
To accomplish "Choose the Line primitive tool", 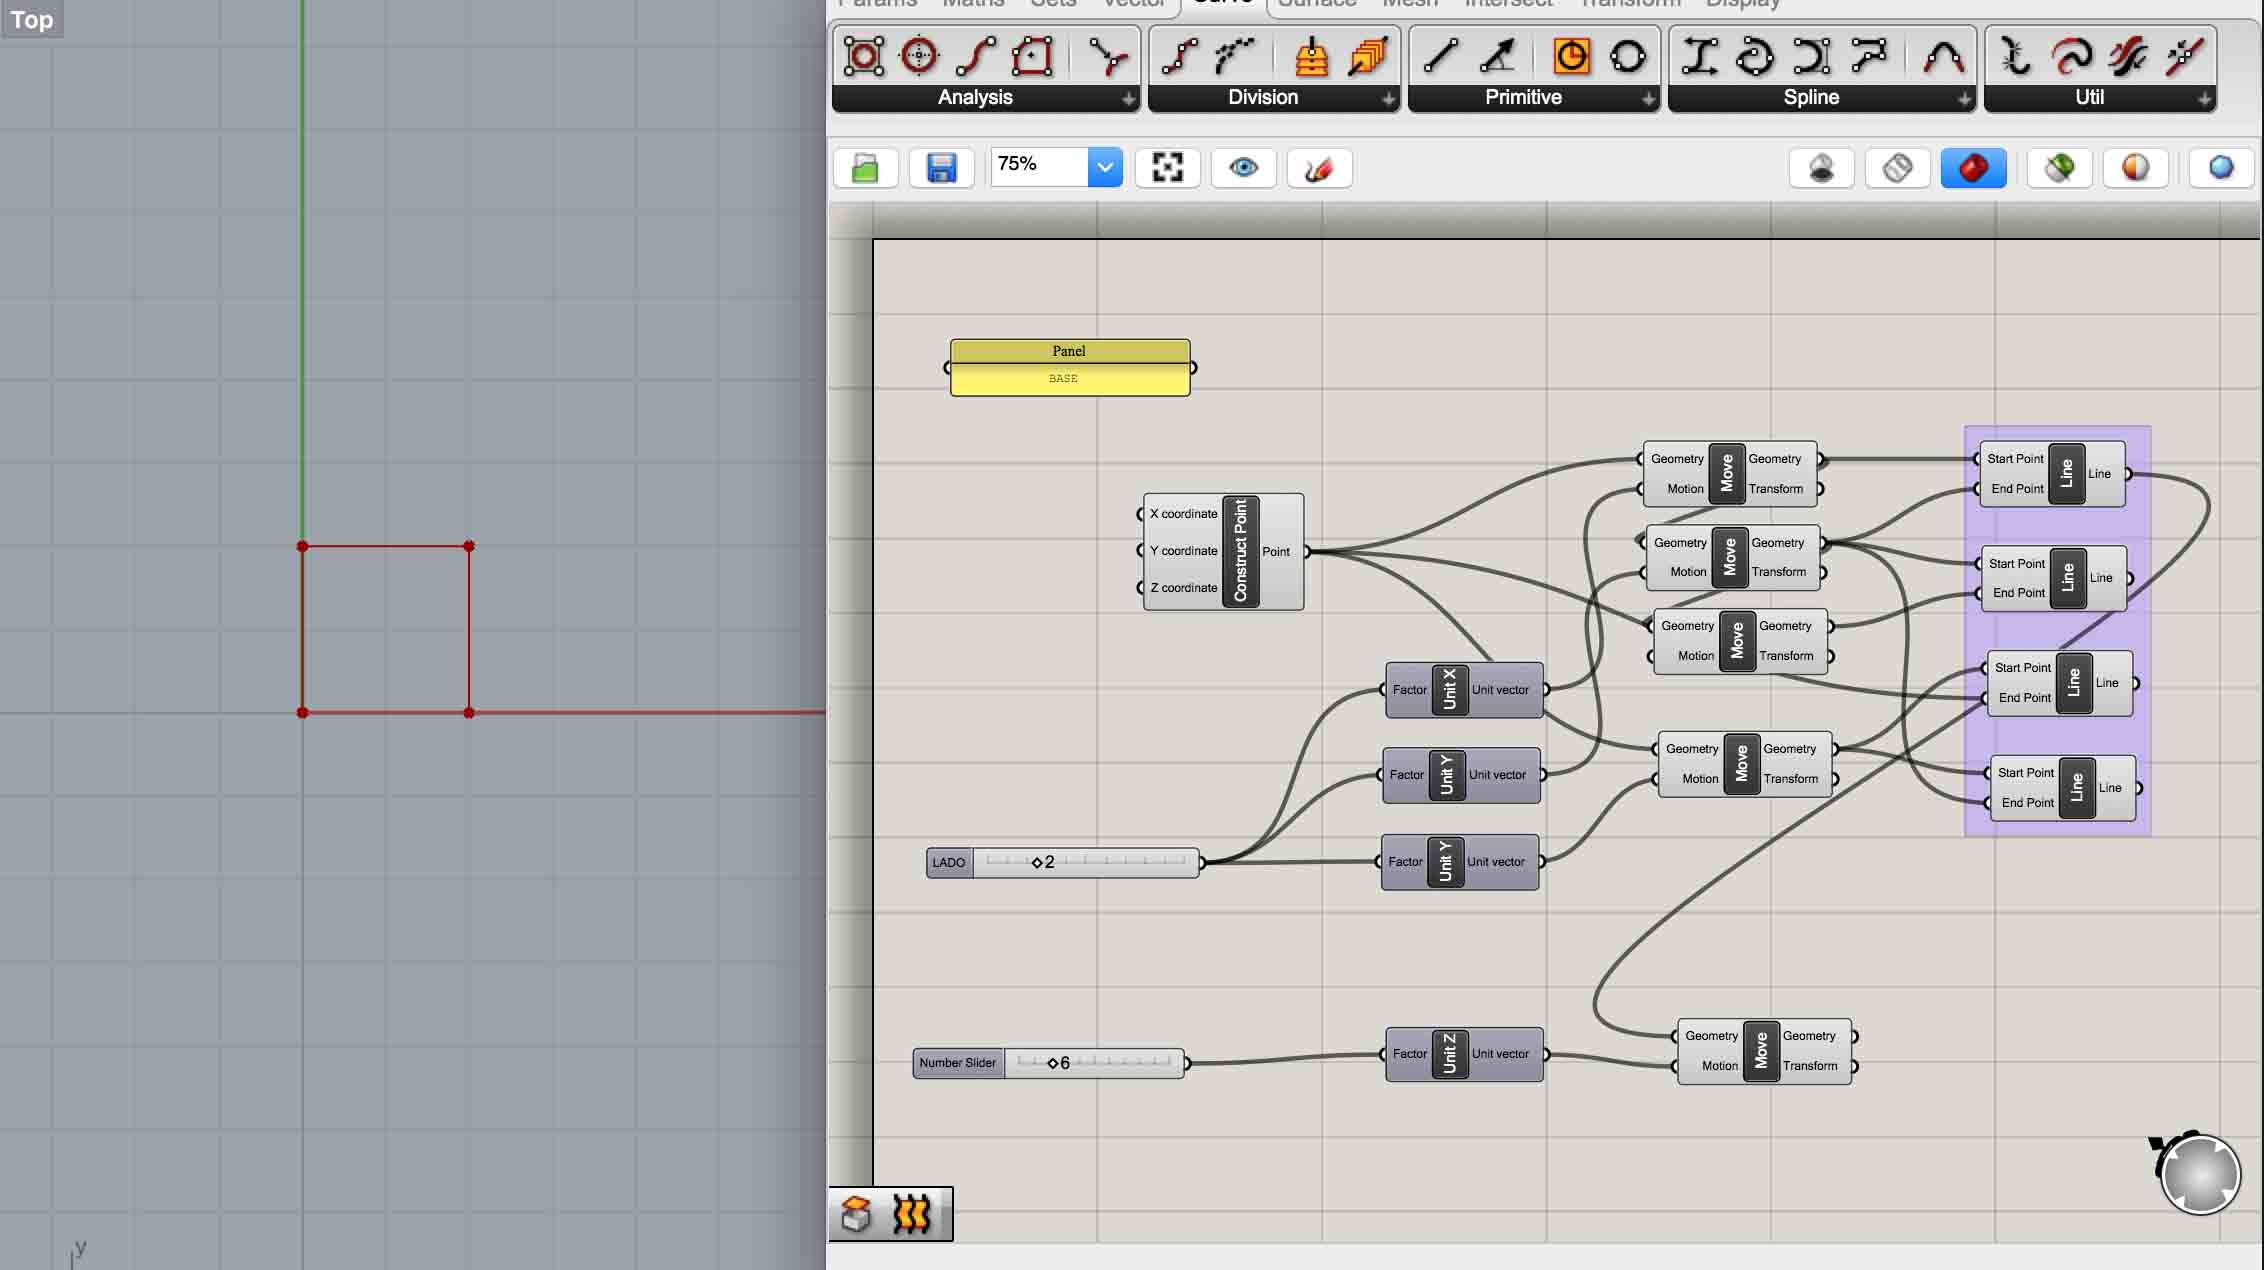I will (1440, 56).
